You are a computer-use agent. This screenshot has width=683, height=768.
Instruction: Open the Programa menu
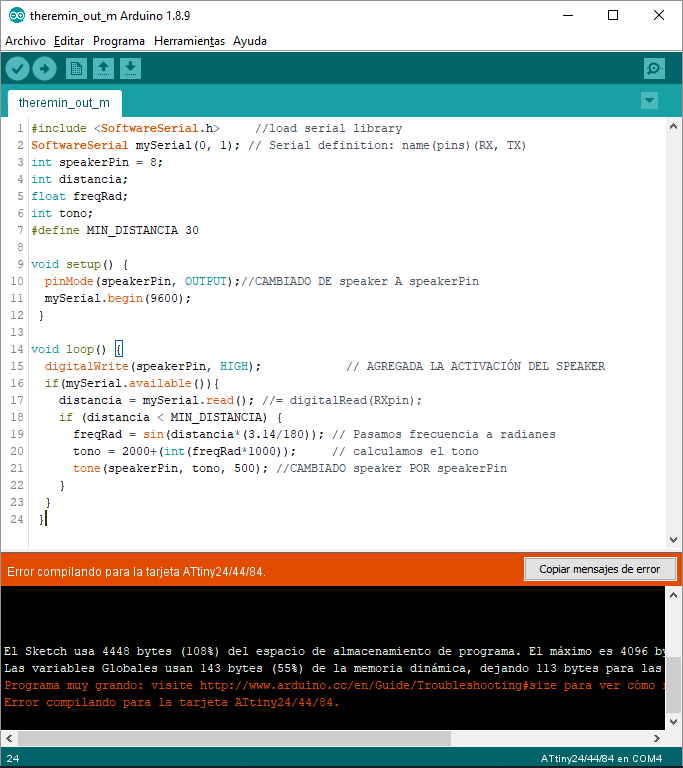click(x=119, y=41)
